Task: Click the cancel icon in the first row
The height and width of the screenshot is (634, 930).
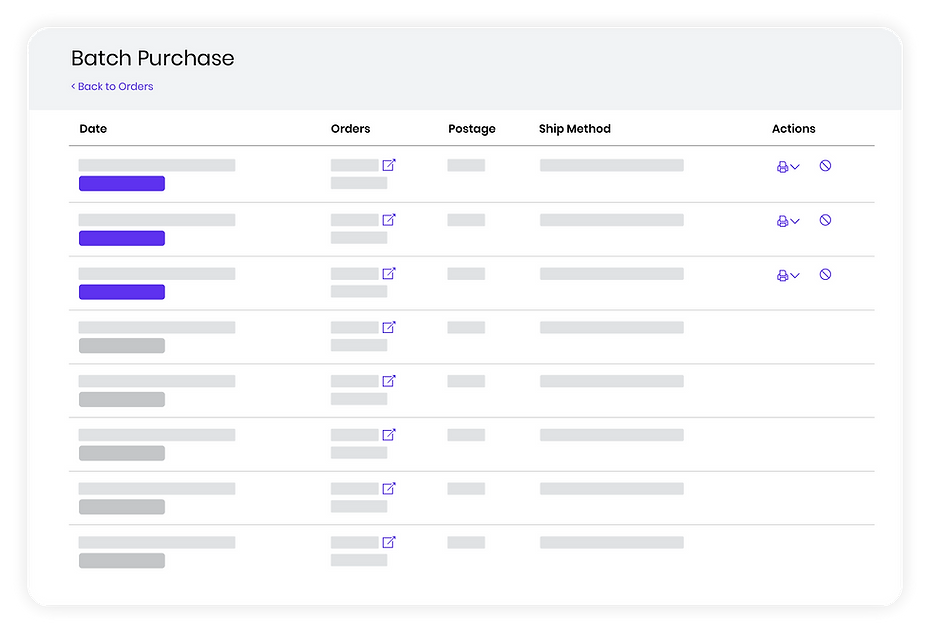Action: click(825, 166)
